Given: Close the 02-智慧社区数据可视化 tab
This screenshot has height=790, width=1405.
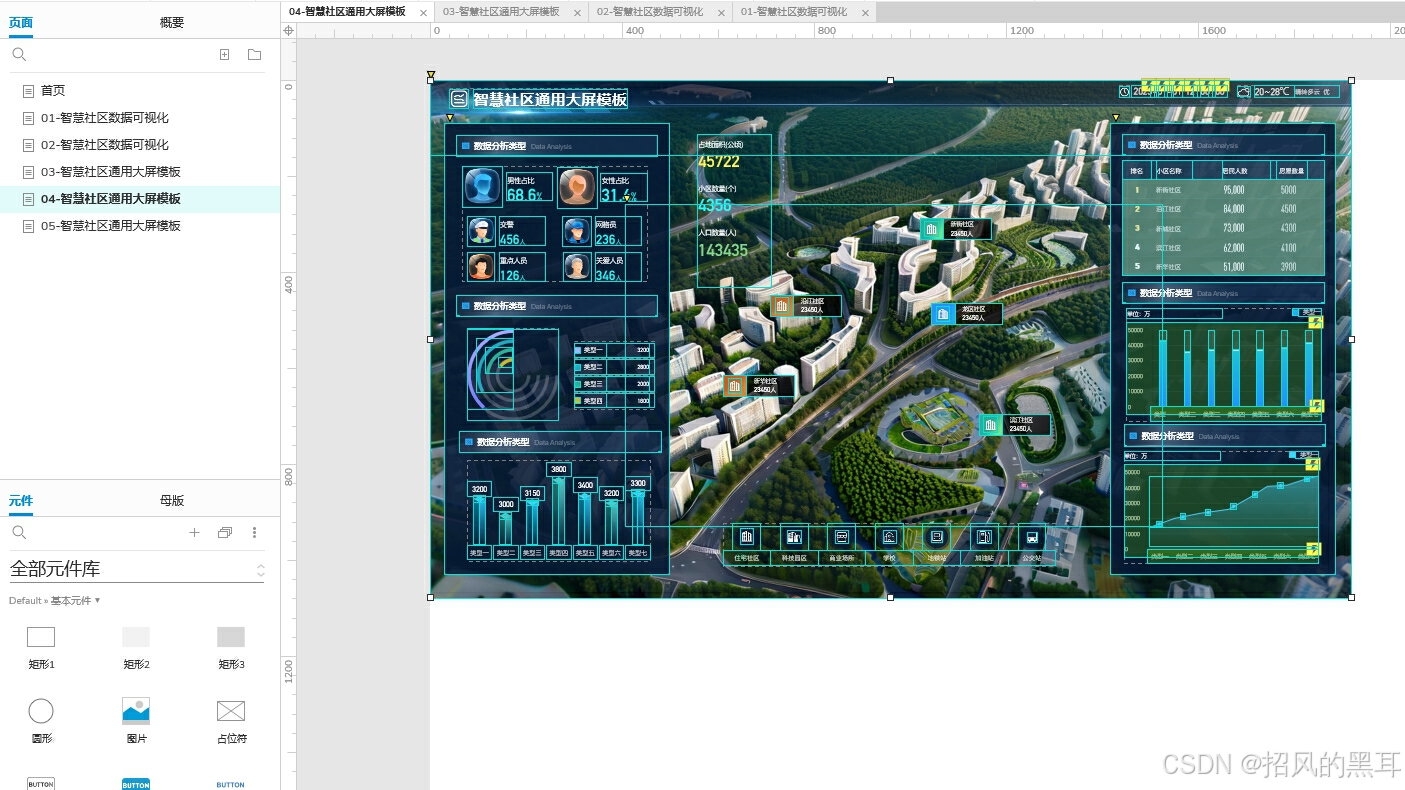Looking at the screenshot, I should (x=721, y=12).
